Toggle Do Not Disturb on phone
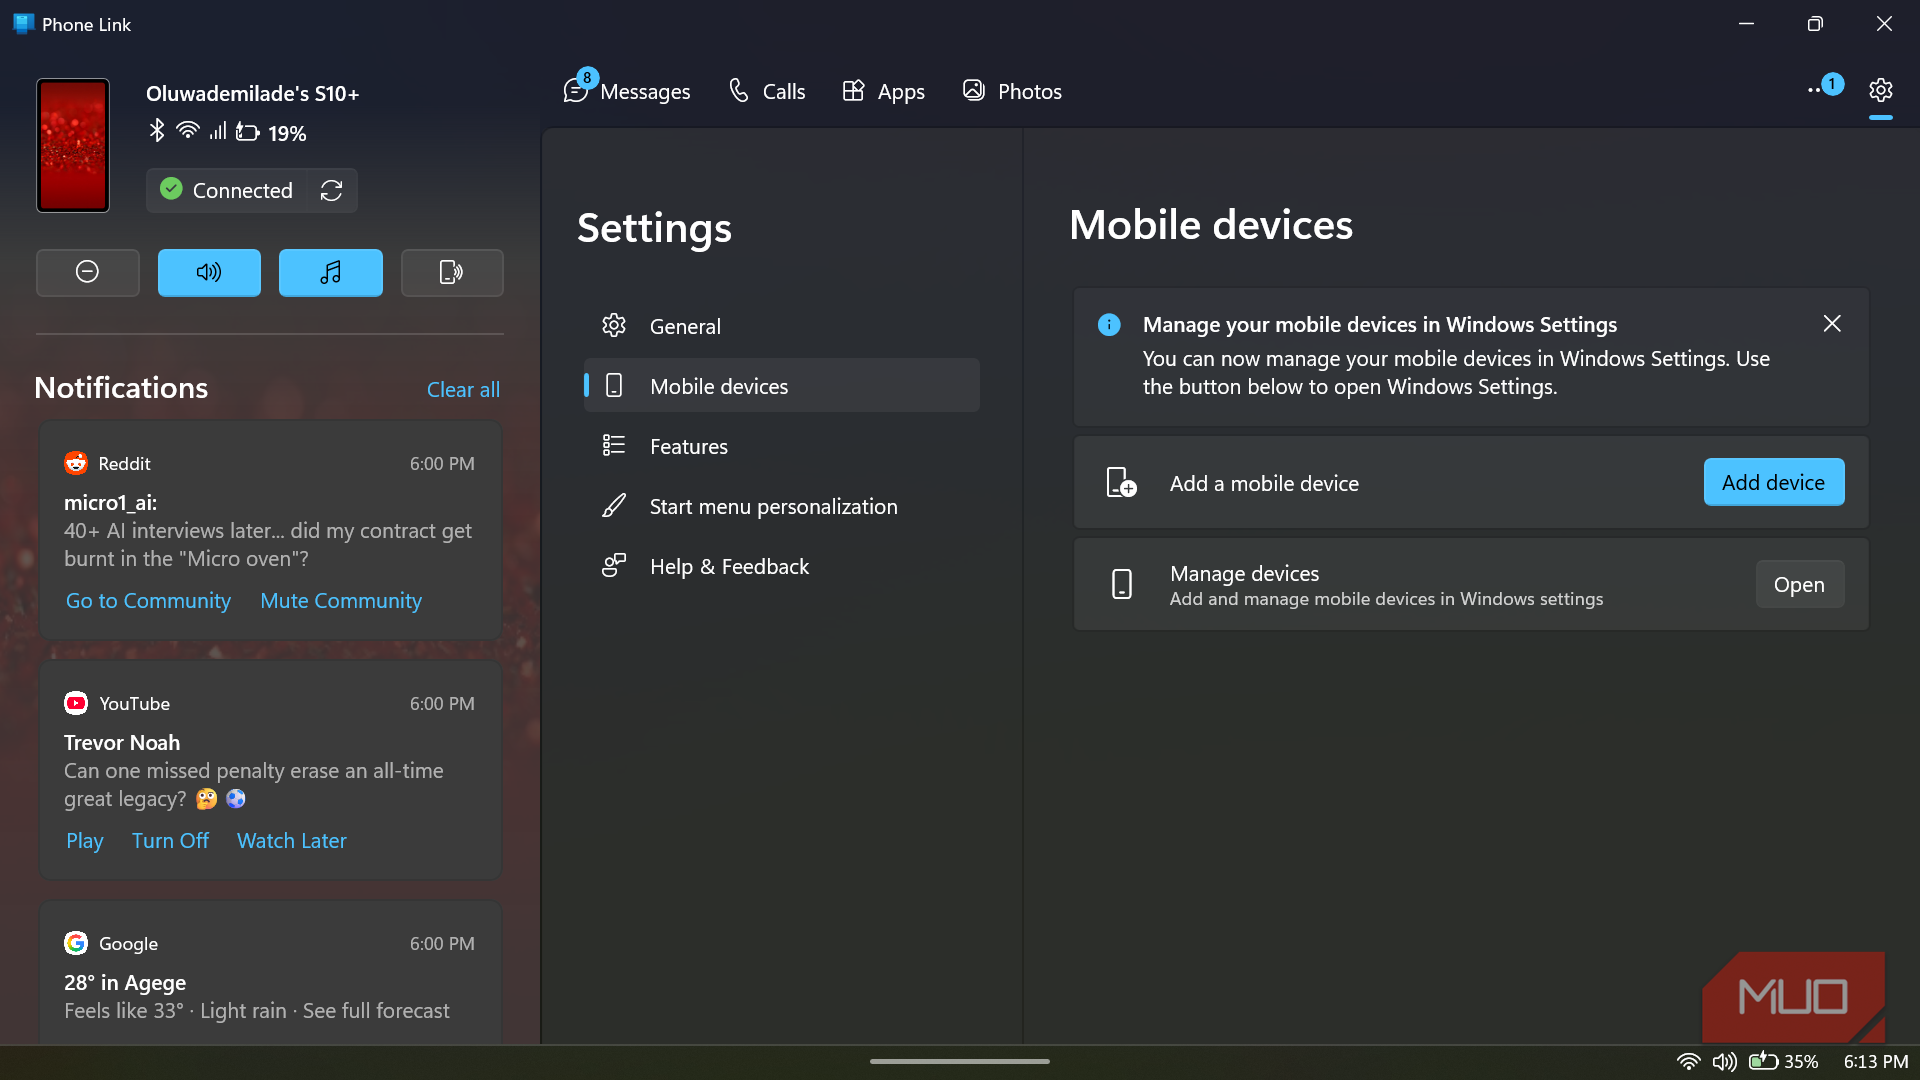1920x1080 pixels. (x=88, y=272)
